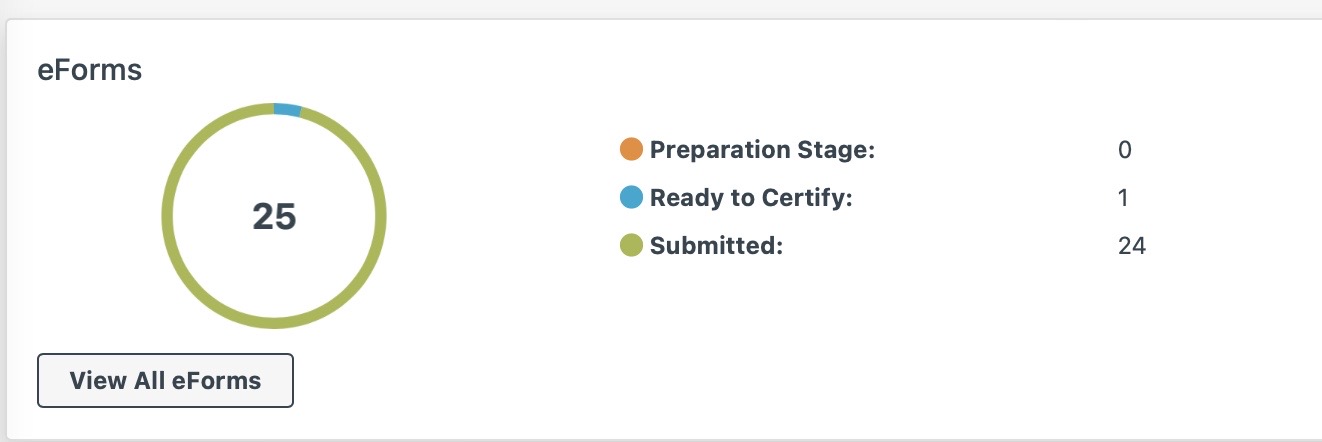Click the Preparation Stage count of 0
This screenshot has width=1322, height=442.
coord(1125,150)
